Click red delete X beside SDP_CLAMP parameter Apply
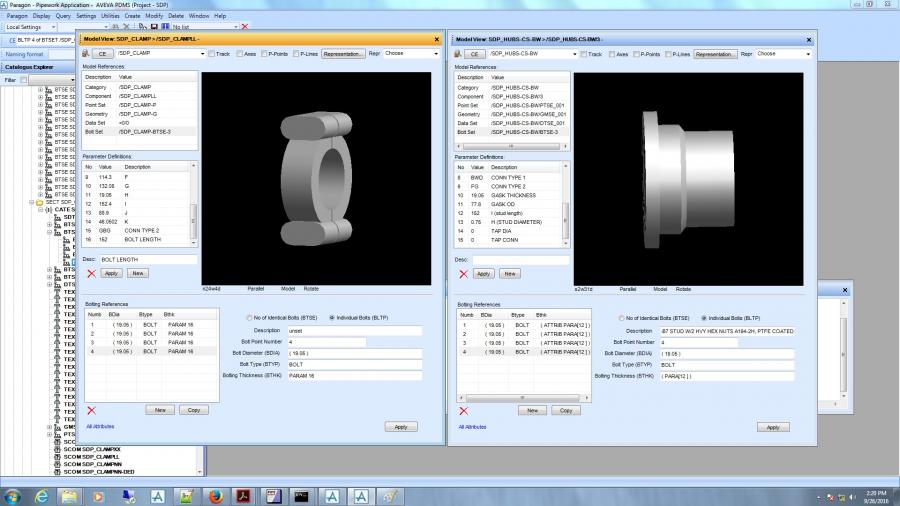Viewport: 900px width, 506px height. 91,274
